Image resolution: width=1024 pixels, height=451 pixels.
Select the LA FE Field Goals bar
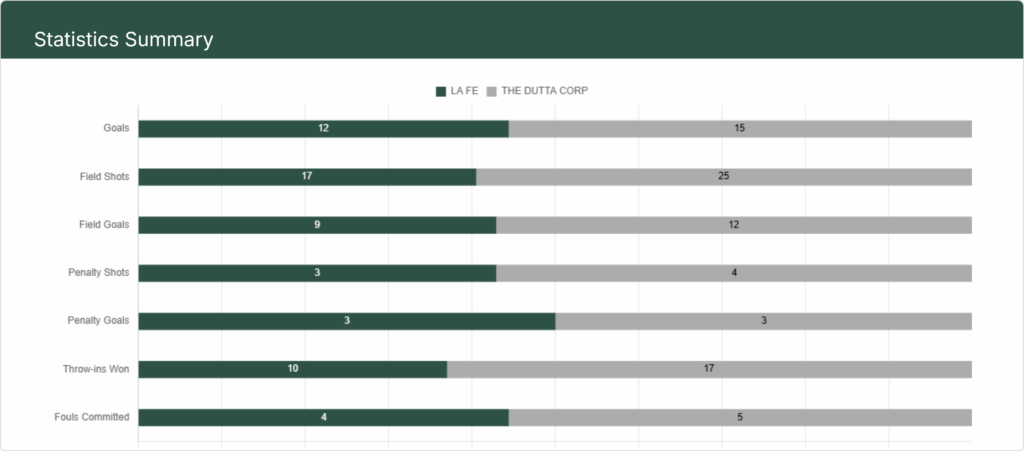[x=317, y=225]
